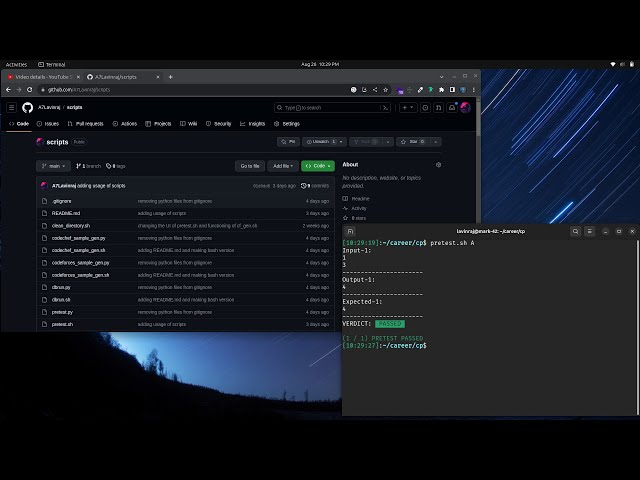Open the share icon in address bar

click(x=375, y=90)
